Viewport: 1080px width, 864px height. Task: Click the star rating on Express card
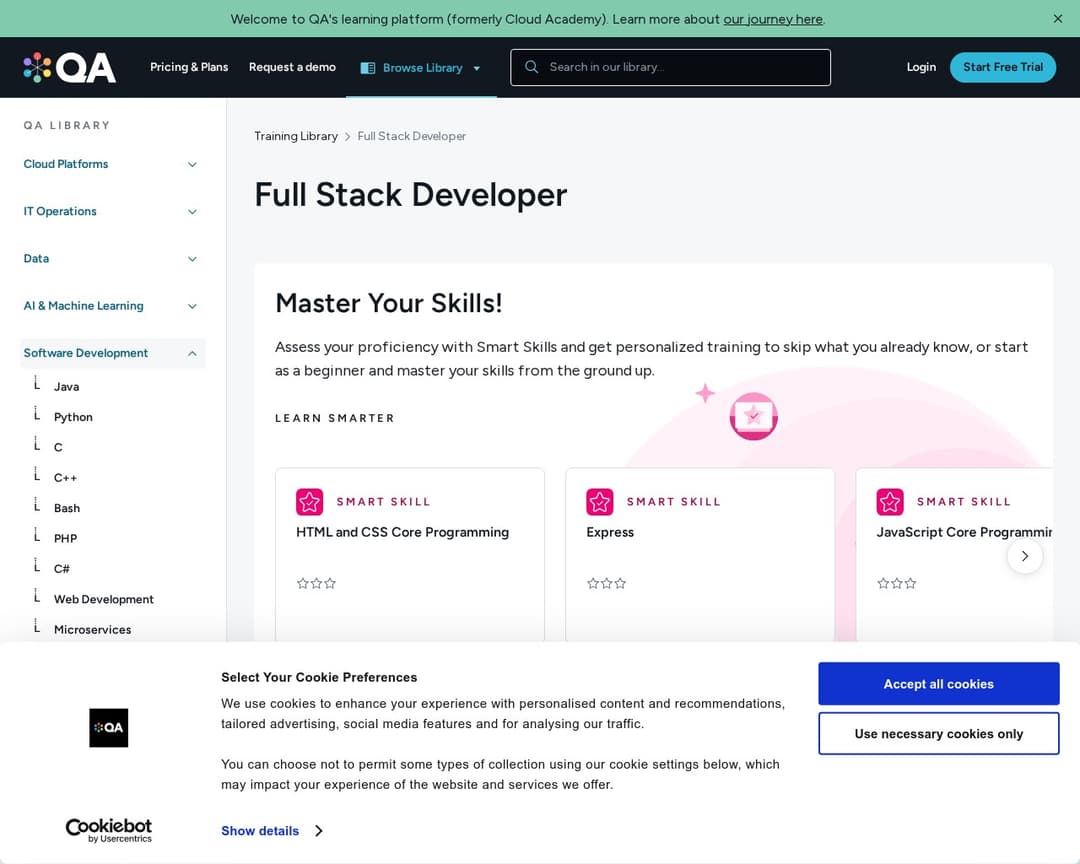(606, 584)
